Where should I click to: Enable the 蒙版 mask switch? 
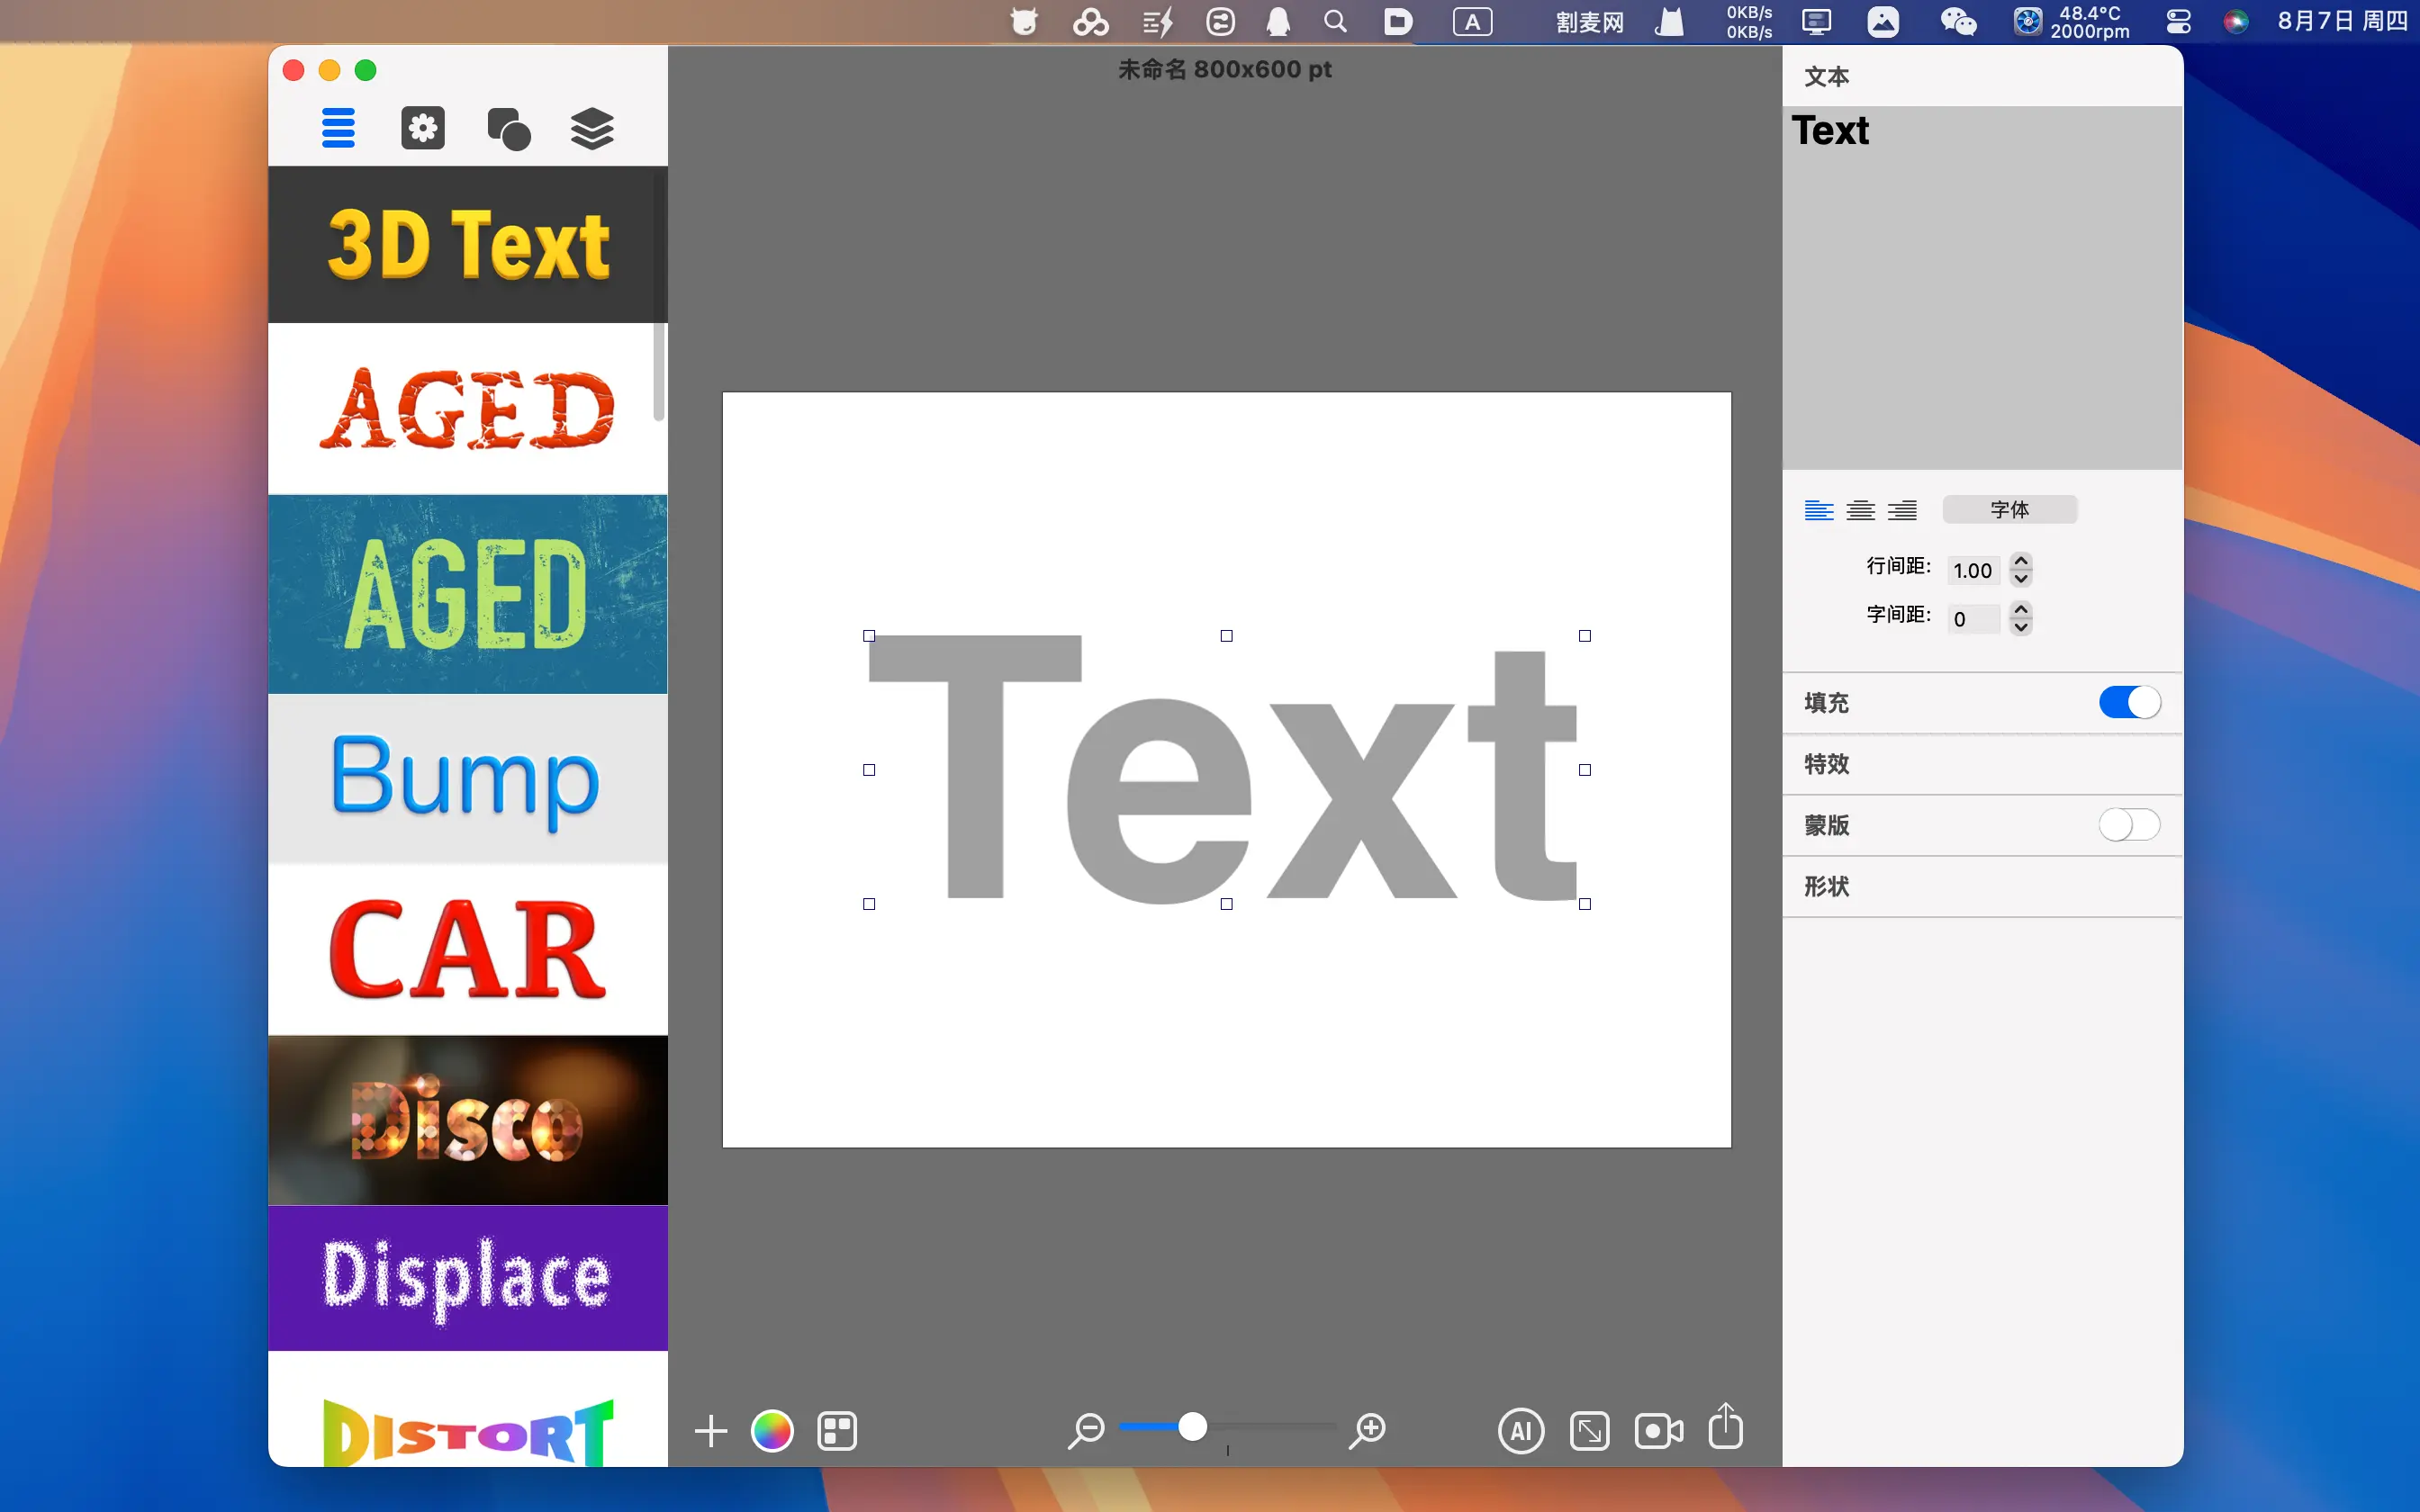(2129, 825)
